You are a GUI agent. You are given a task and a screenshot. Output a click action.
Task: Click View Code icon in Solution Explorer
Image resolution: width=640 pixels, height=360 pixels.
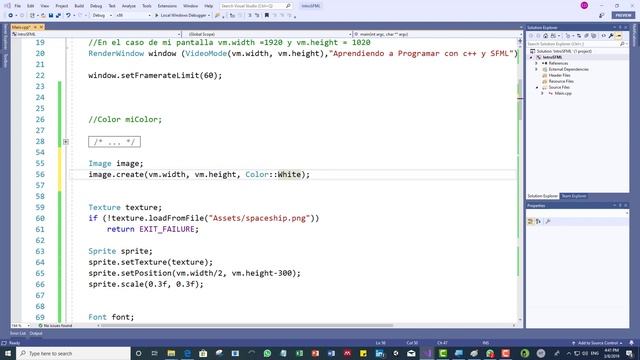coord(604,36)
